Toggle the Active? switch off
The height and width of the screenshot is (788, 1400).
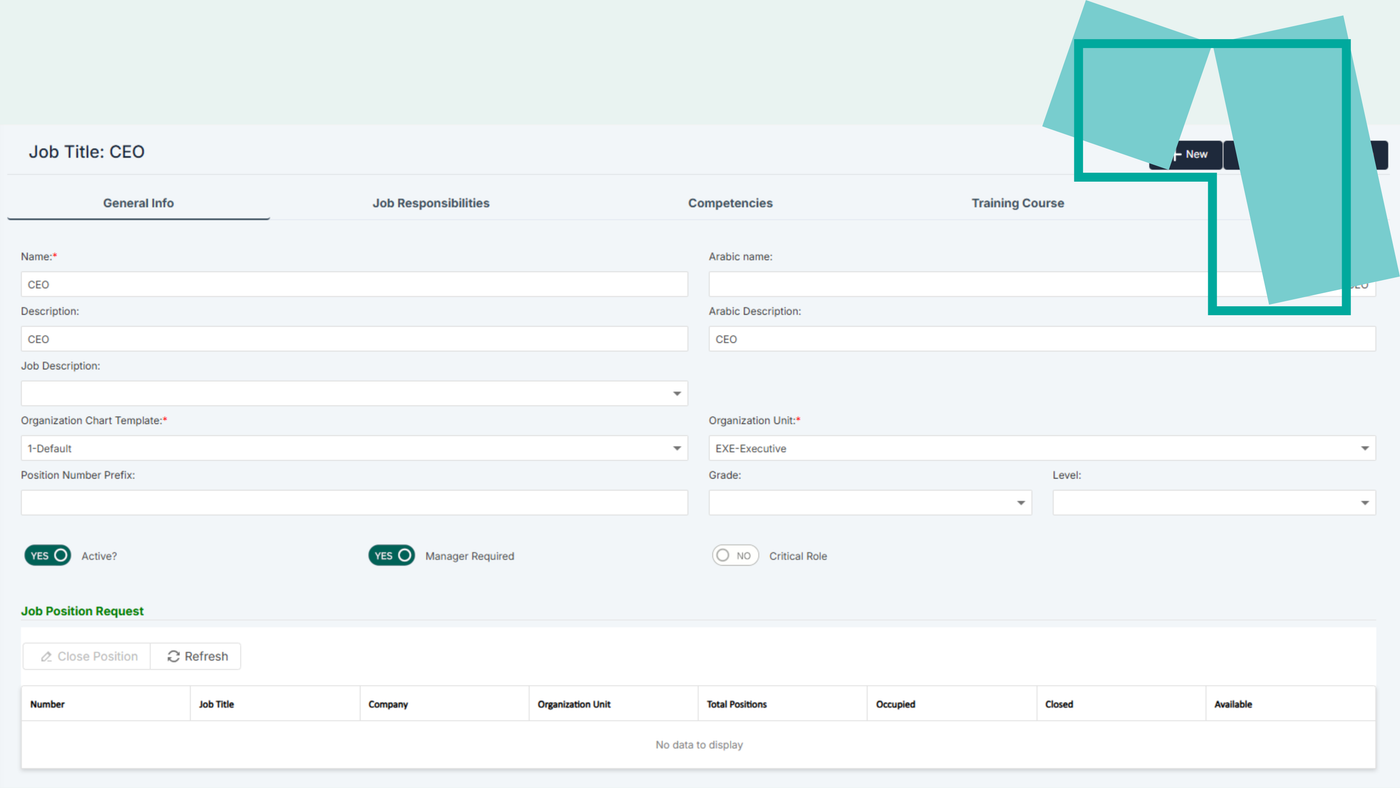[48, 556]
